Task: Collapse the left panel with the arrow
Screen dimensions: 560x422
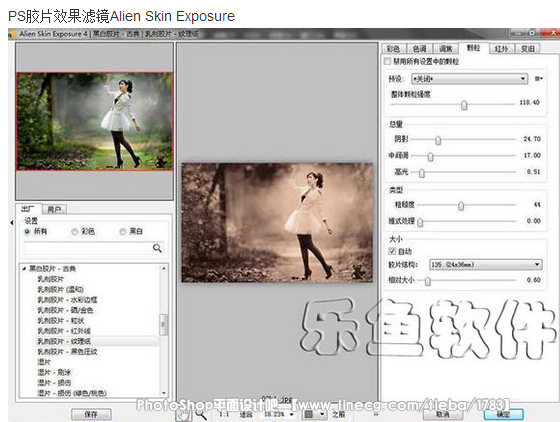Action: click(x=12, y=222)
